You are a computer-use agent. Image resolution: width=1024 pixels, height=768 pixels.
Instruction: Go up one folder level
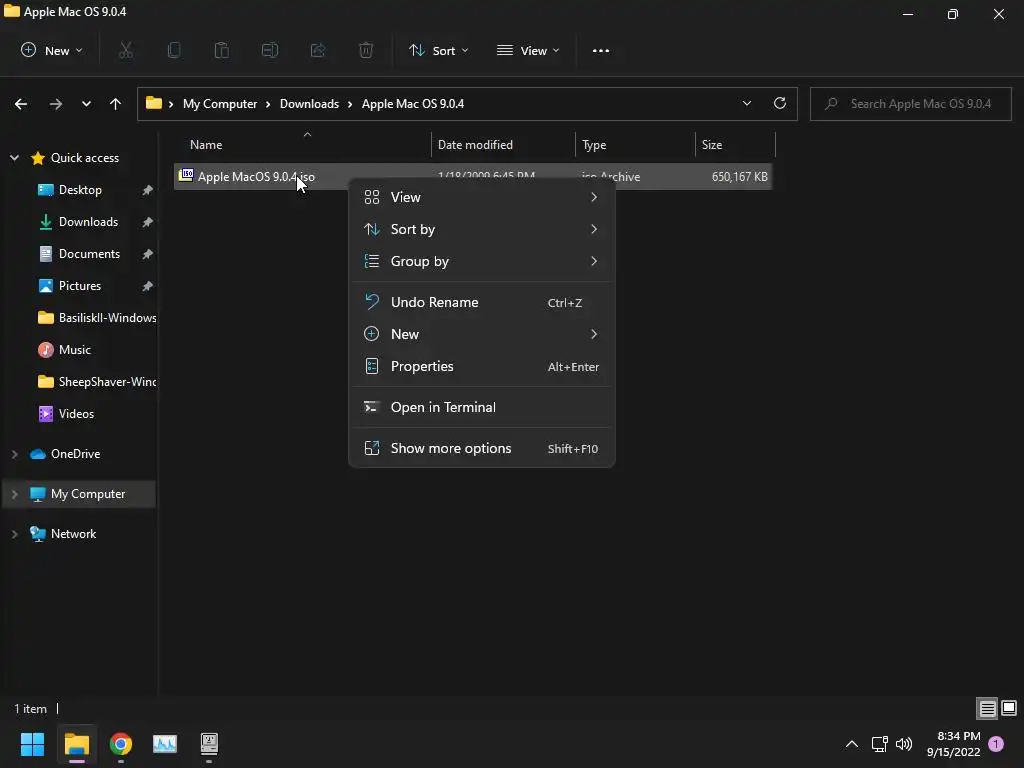click(116, 104)
